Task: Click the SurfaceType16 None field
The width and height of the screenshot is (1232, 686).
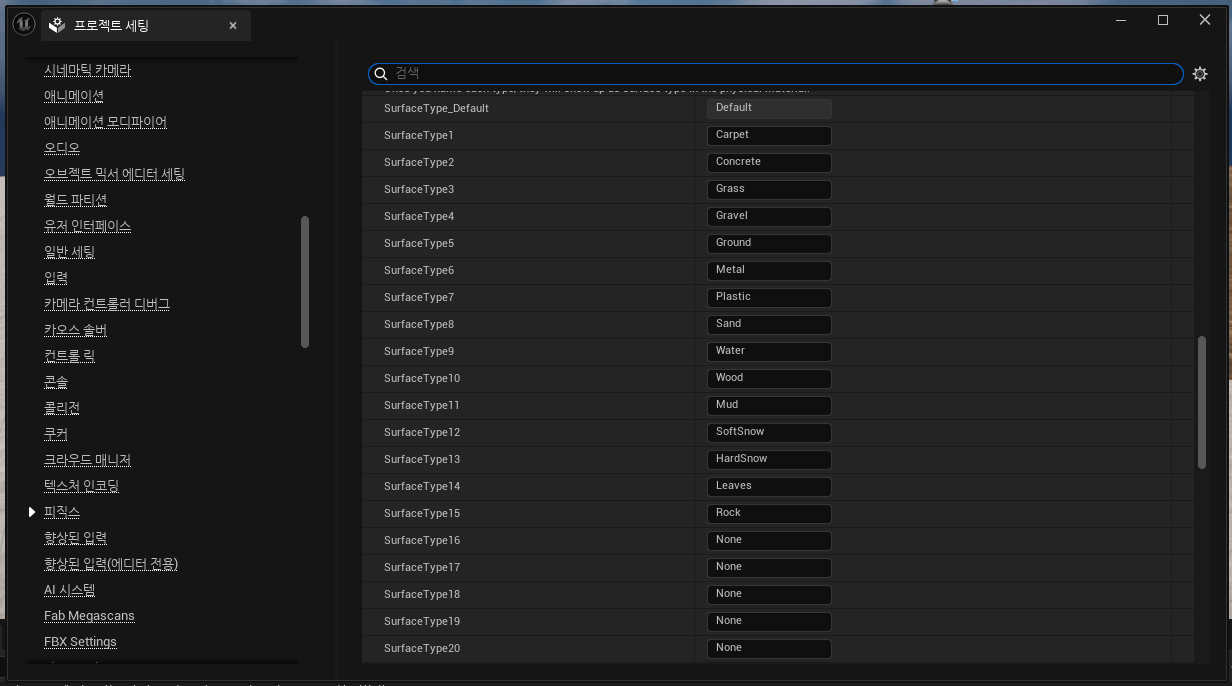Action: 769,540
